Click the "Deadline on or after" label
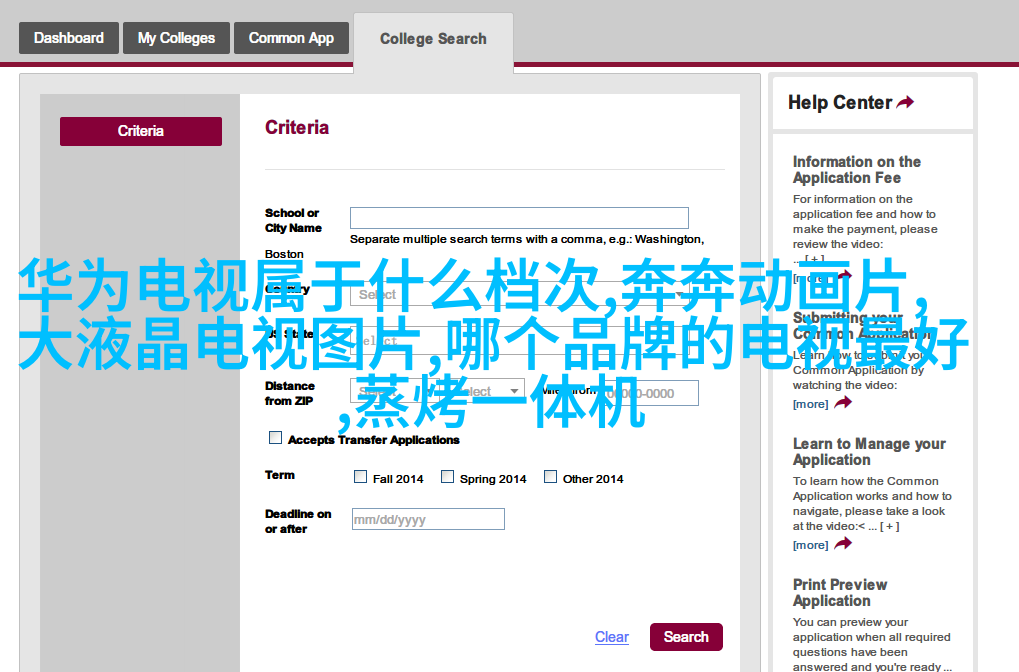 (298, 521)
